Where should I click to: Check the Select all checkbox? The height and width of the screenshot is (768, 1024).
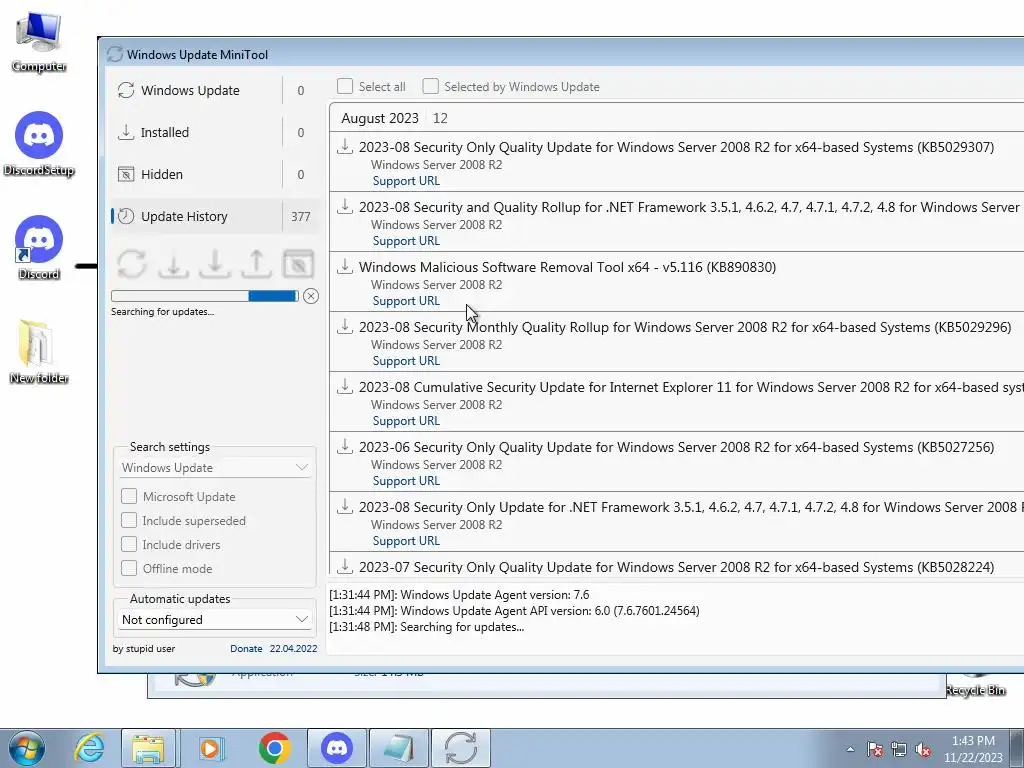[345, 86]
